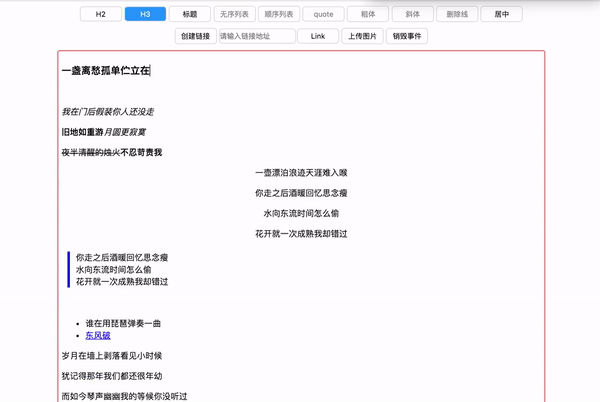
Task: Click blockquote line 水向东流时间怎么偷
Action: click(114, 270)
